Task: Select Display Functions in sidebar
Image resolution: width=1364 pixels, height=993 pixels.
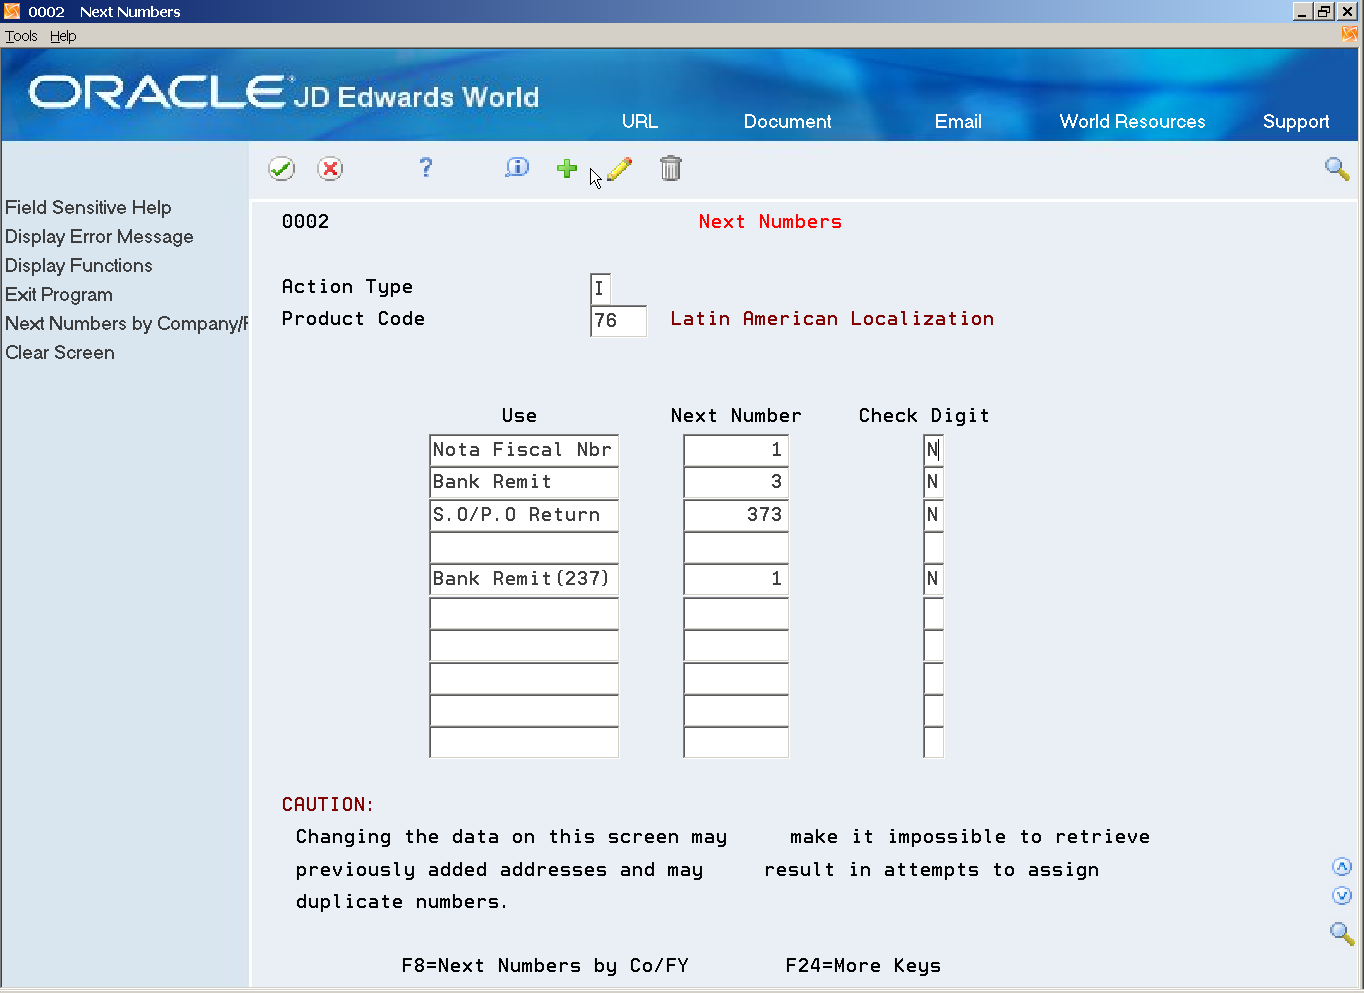Action: [79, 265]
